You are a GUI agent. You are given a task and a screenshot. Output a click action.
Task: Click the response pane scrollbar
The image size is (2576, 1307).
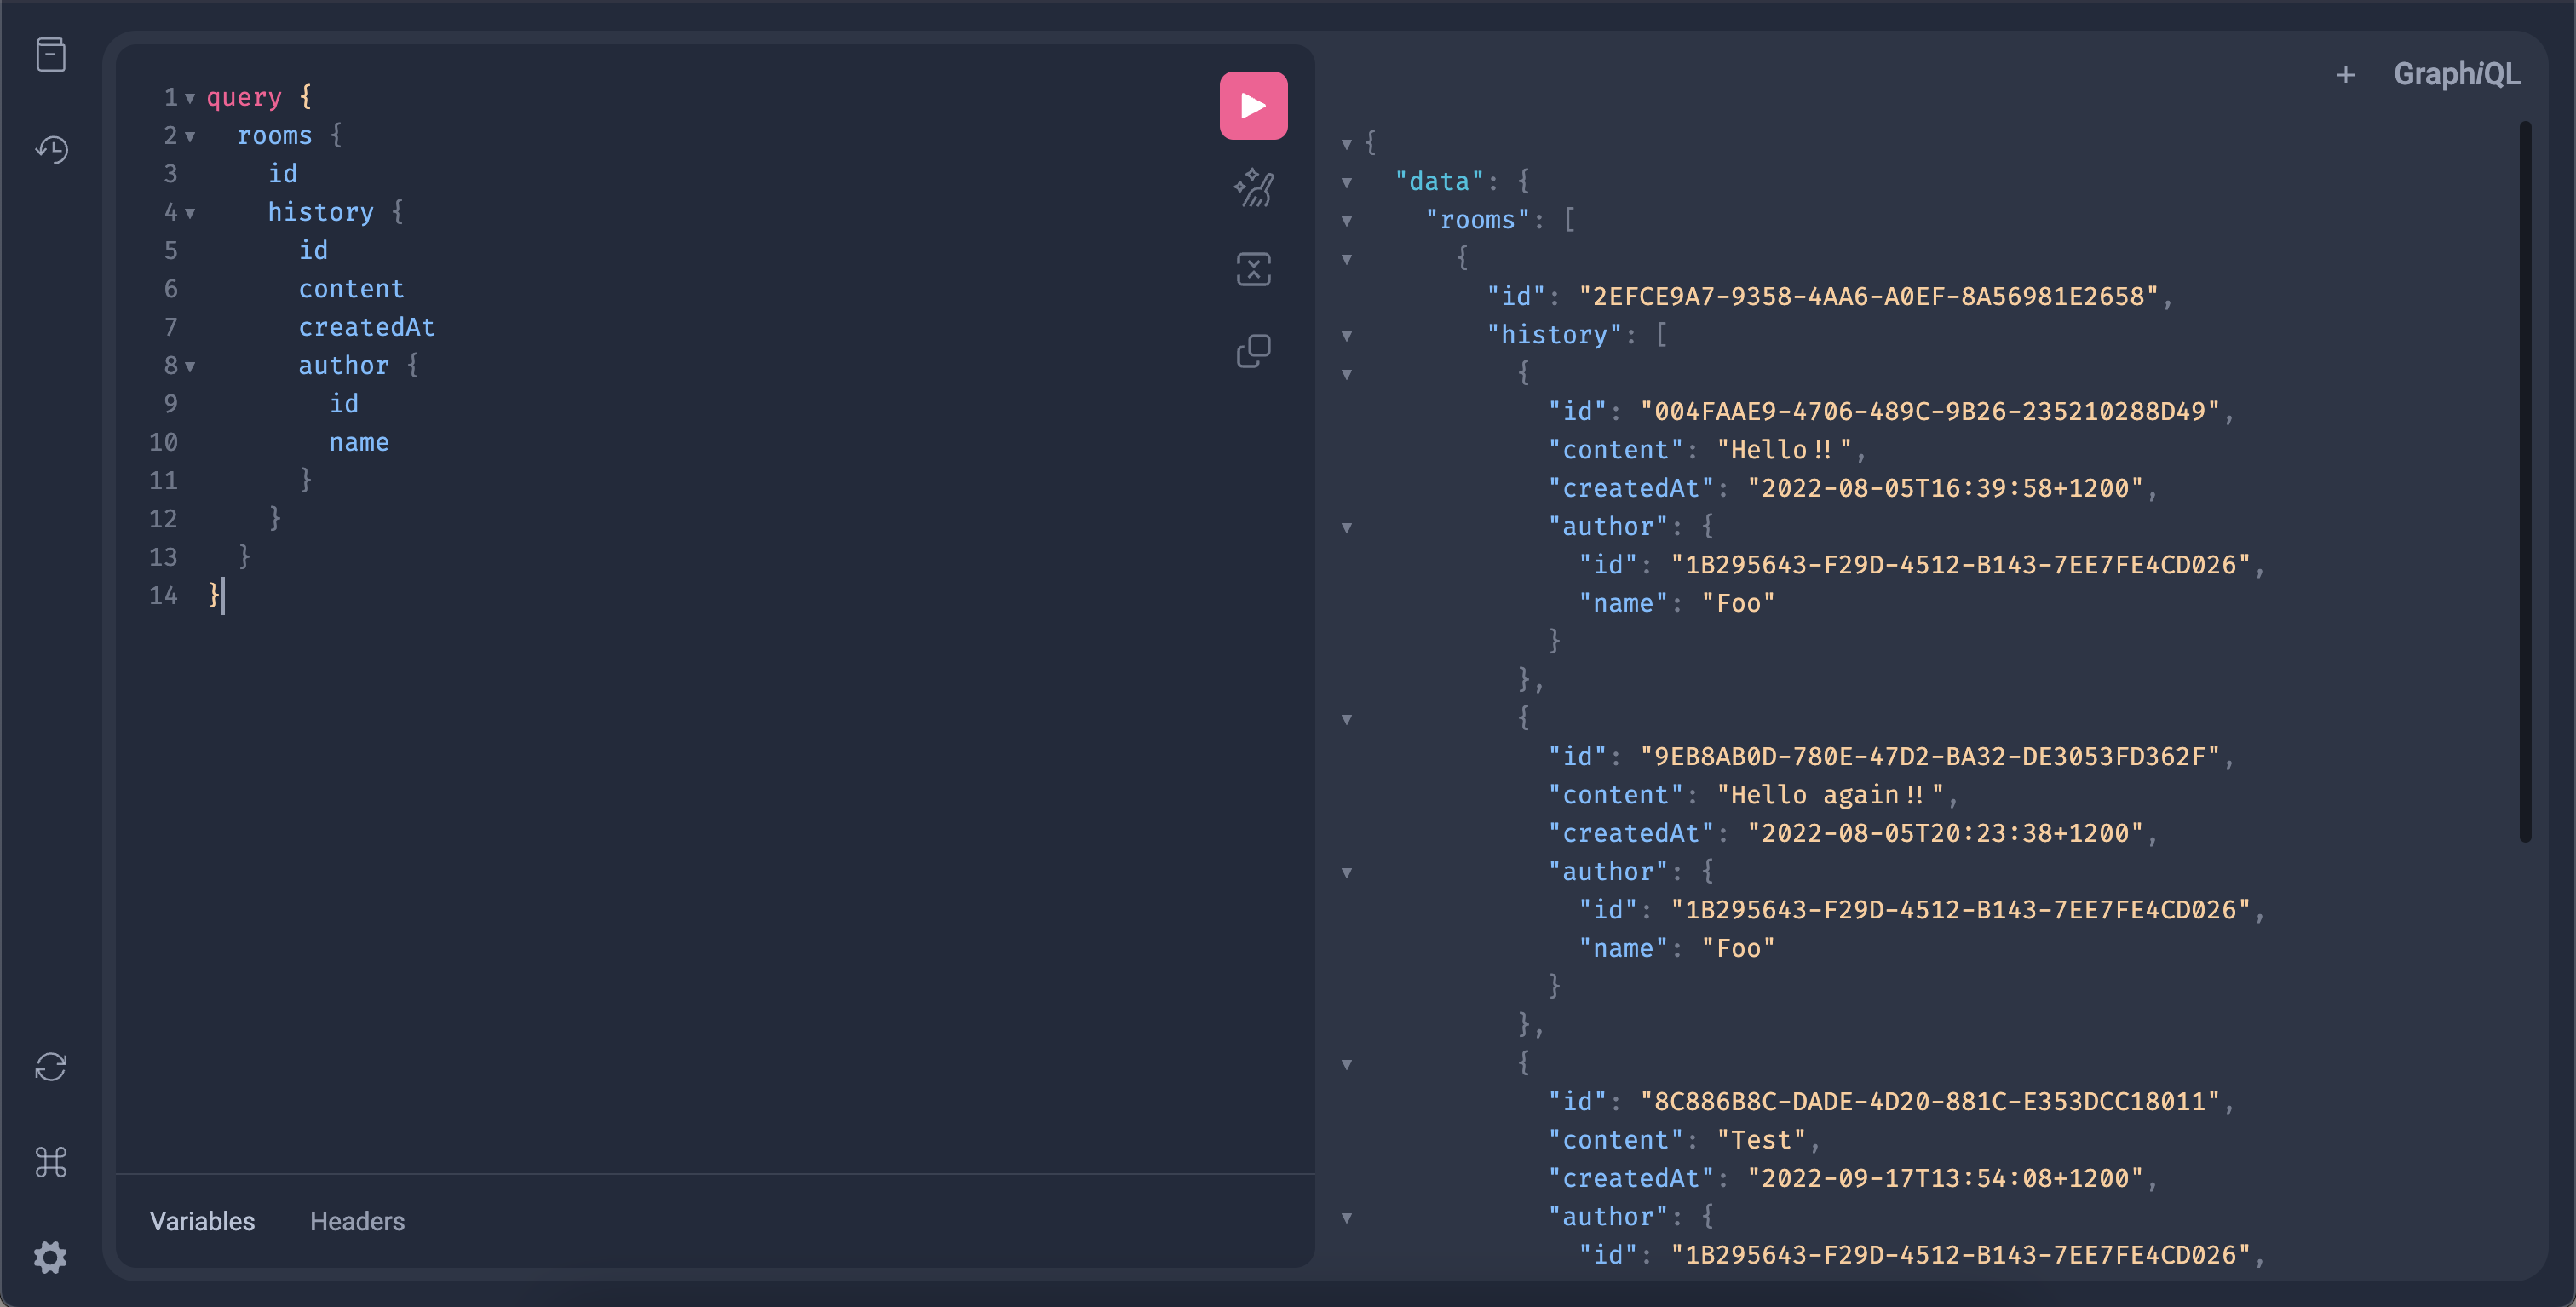(x=2524, y=480)
